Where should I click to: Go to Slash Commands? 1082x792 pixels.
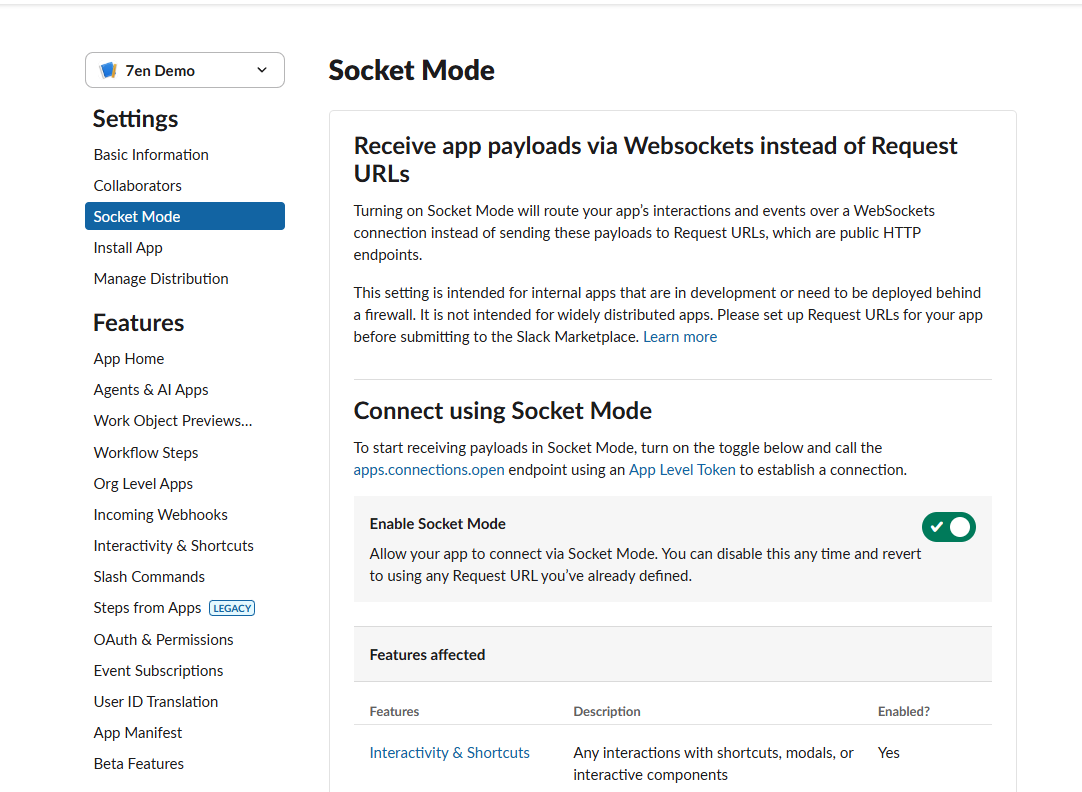point(149,577)
